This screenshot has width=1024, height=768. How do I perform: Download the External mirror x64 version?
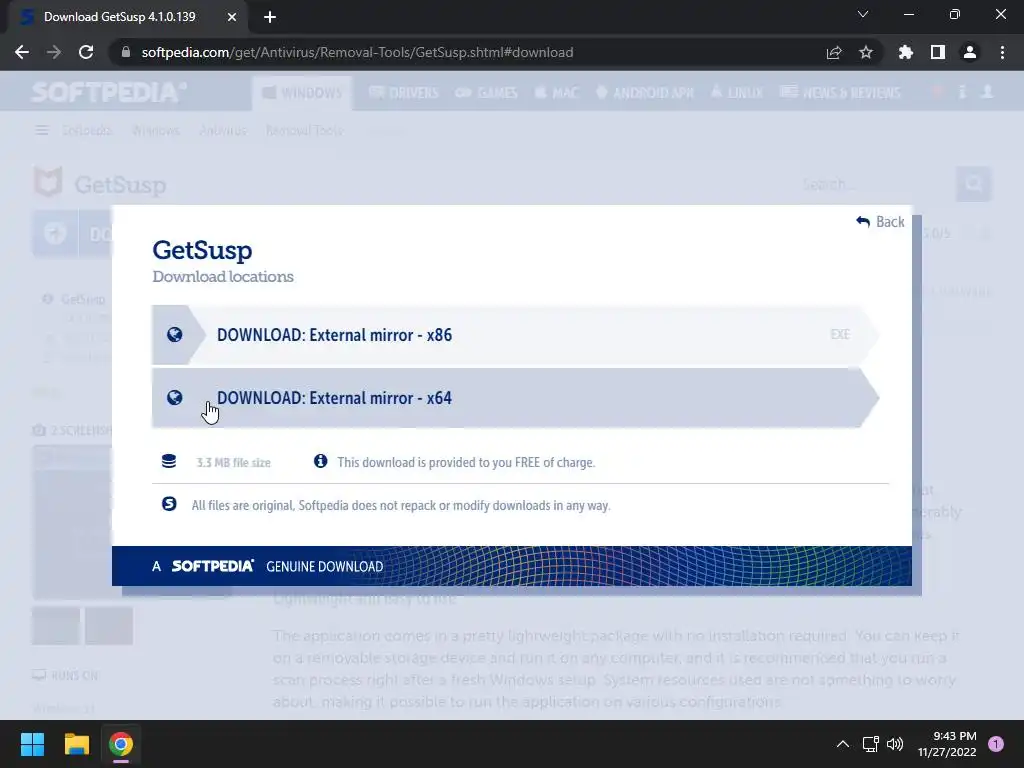click(515, 398)
